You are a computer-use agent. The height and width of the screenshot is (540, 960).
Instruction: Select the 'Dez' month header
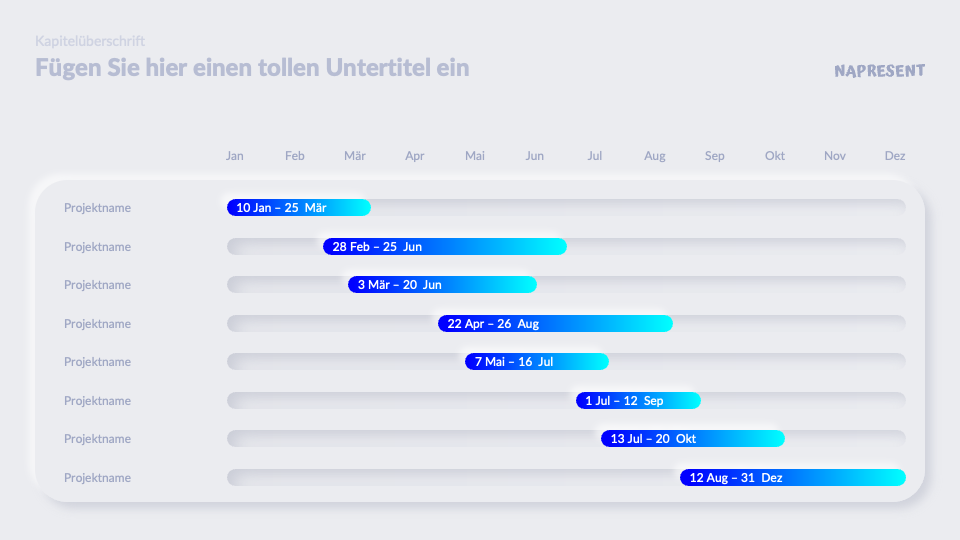pyautogui.click(x=895, y=156)
